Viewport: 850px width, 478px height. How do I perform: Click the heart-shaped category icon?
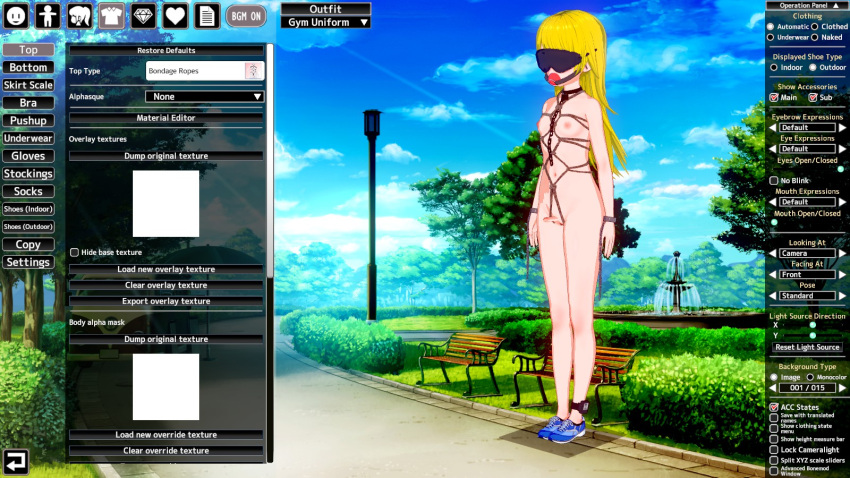pyautogui.click(x=174, y=15)
